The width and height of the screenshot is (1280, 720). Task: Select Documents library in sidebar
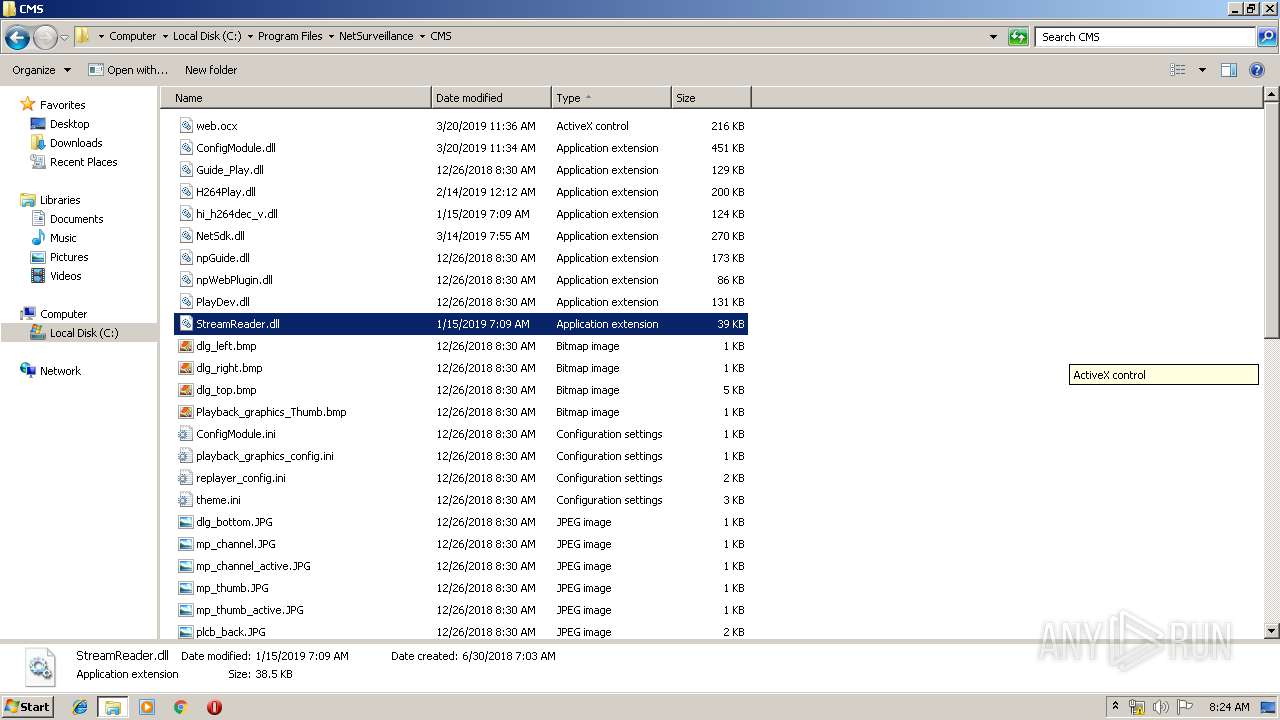click(x=77, y=219)
